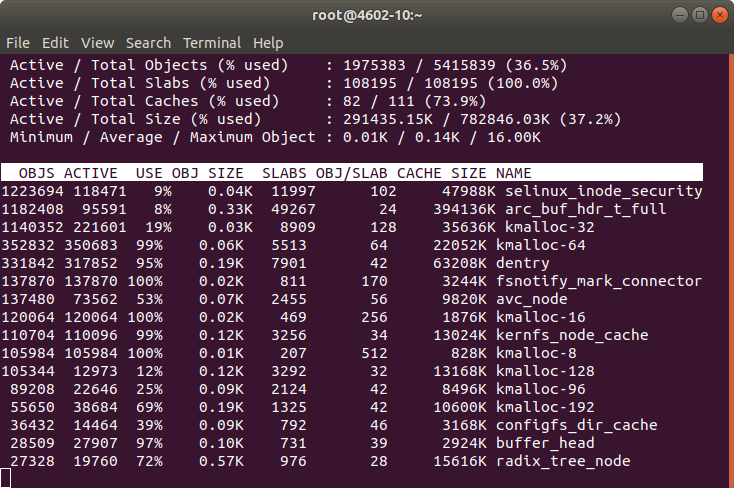Click the 49267 slabs value
The image size is (734, 488).
coord(293,209)
